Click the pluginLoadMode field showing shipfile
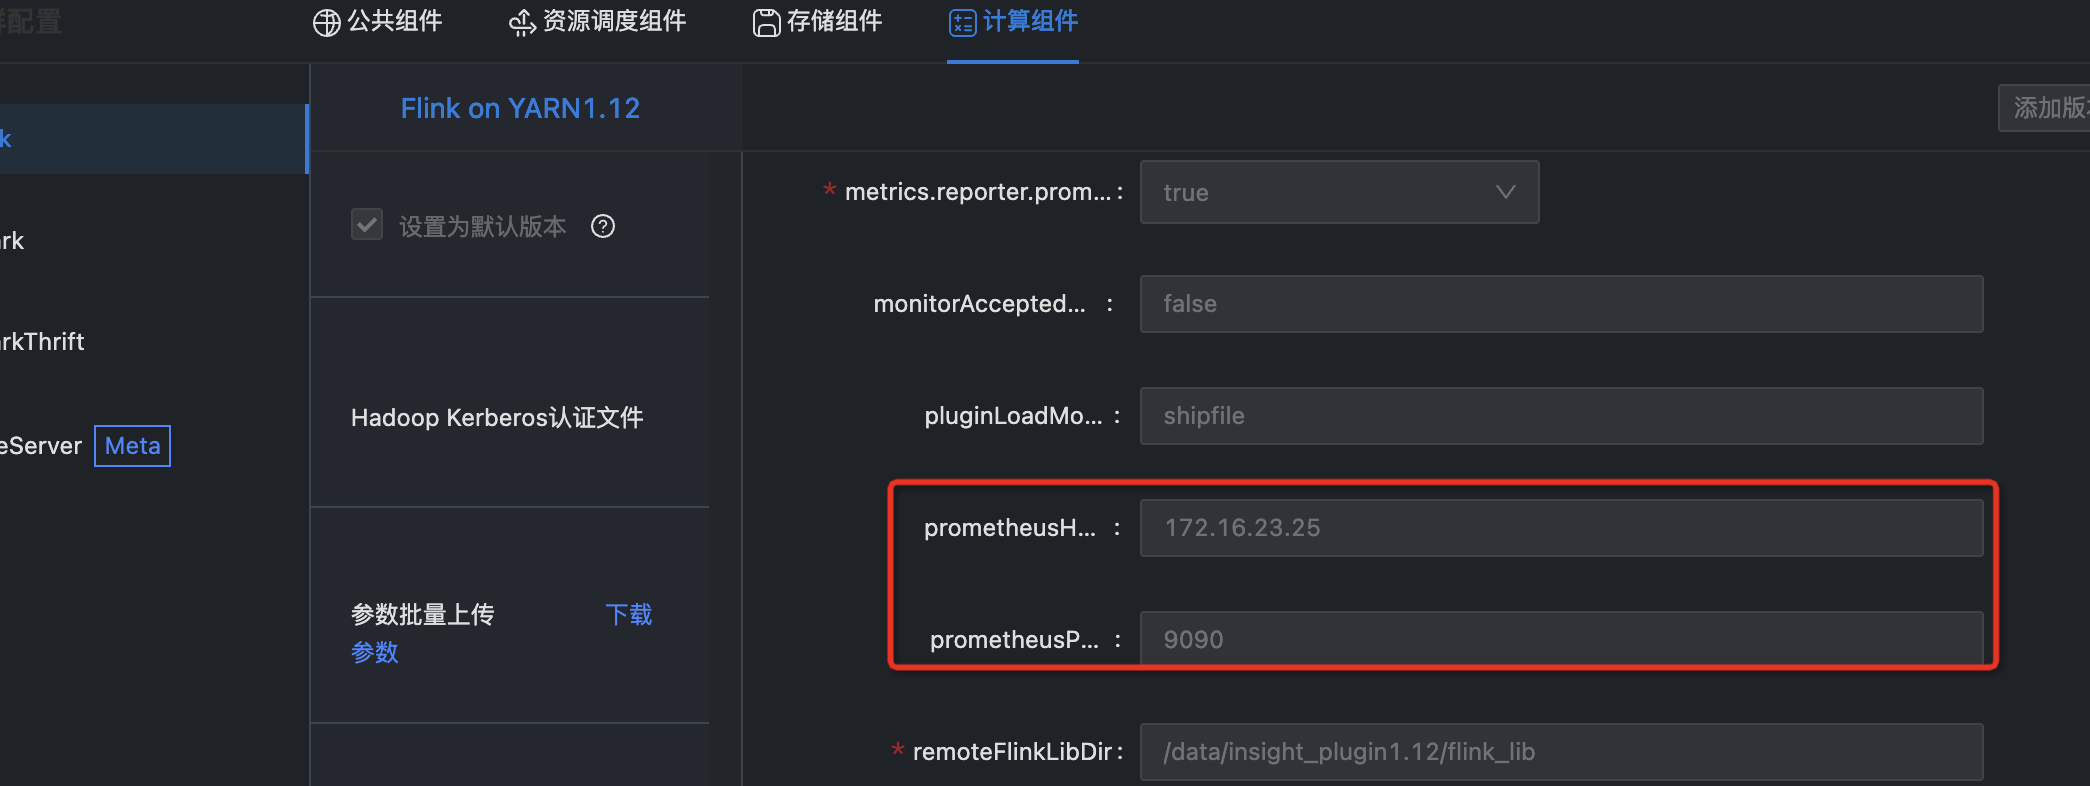The width and height of the screenshot is (2090, 786). [1561, 415]
